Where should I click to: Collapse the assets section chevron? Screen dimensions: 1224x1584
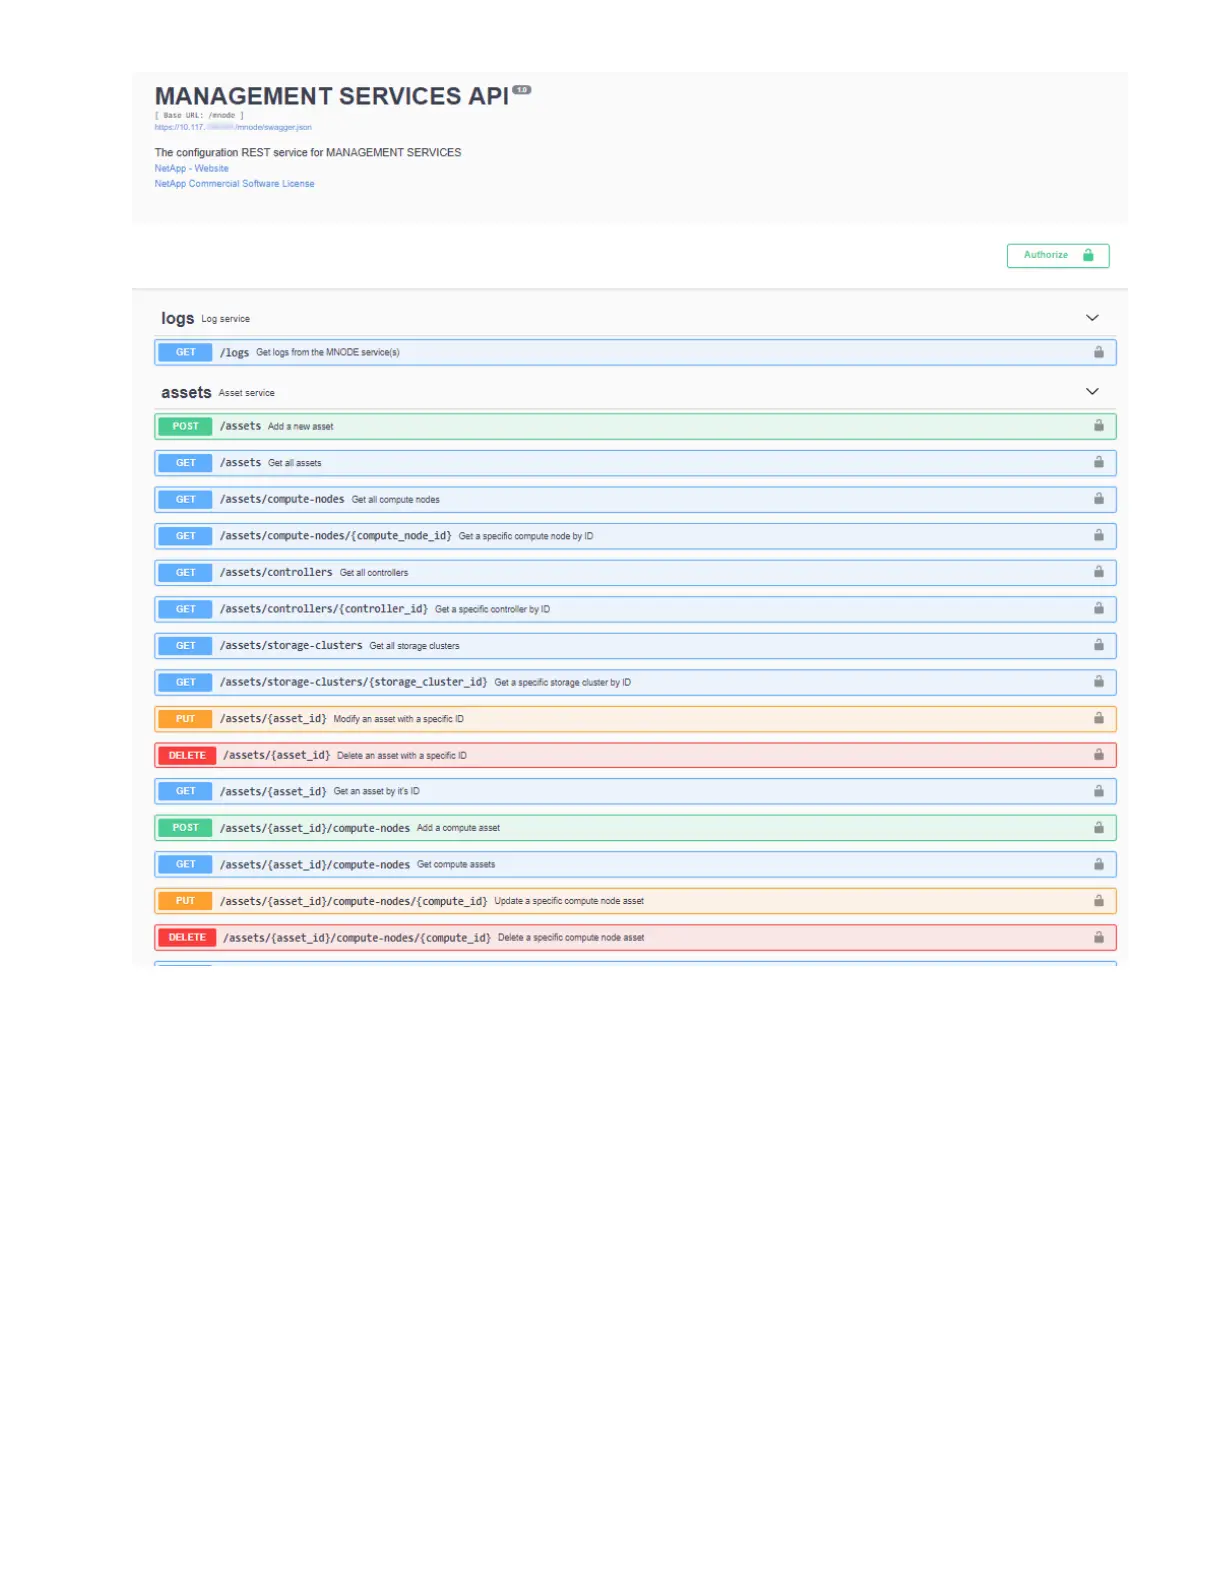(1092, 392)
